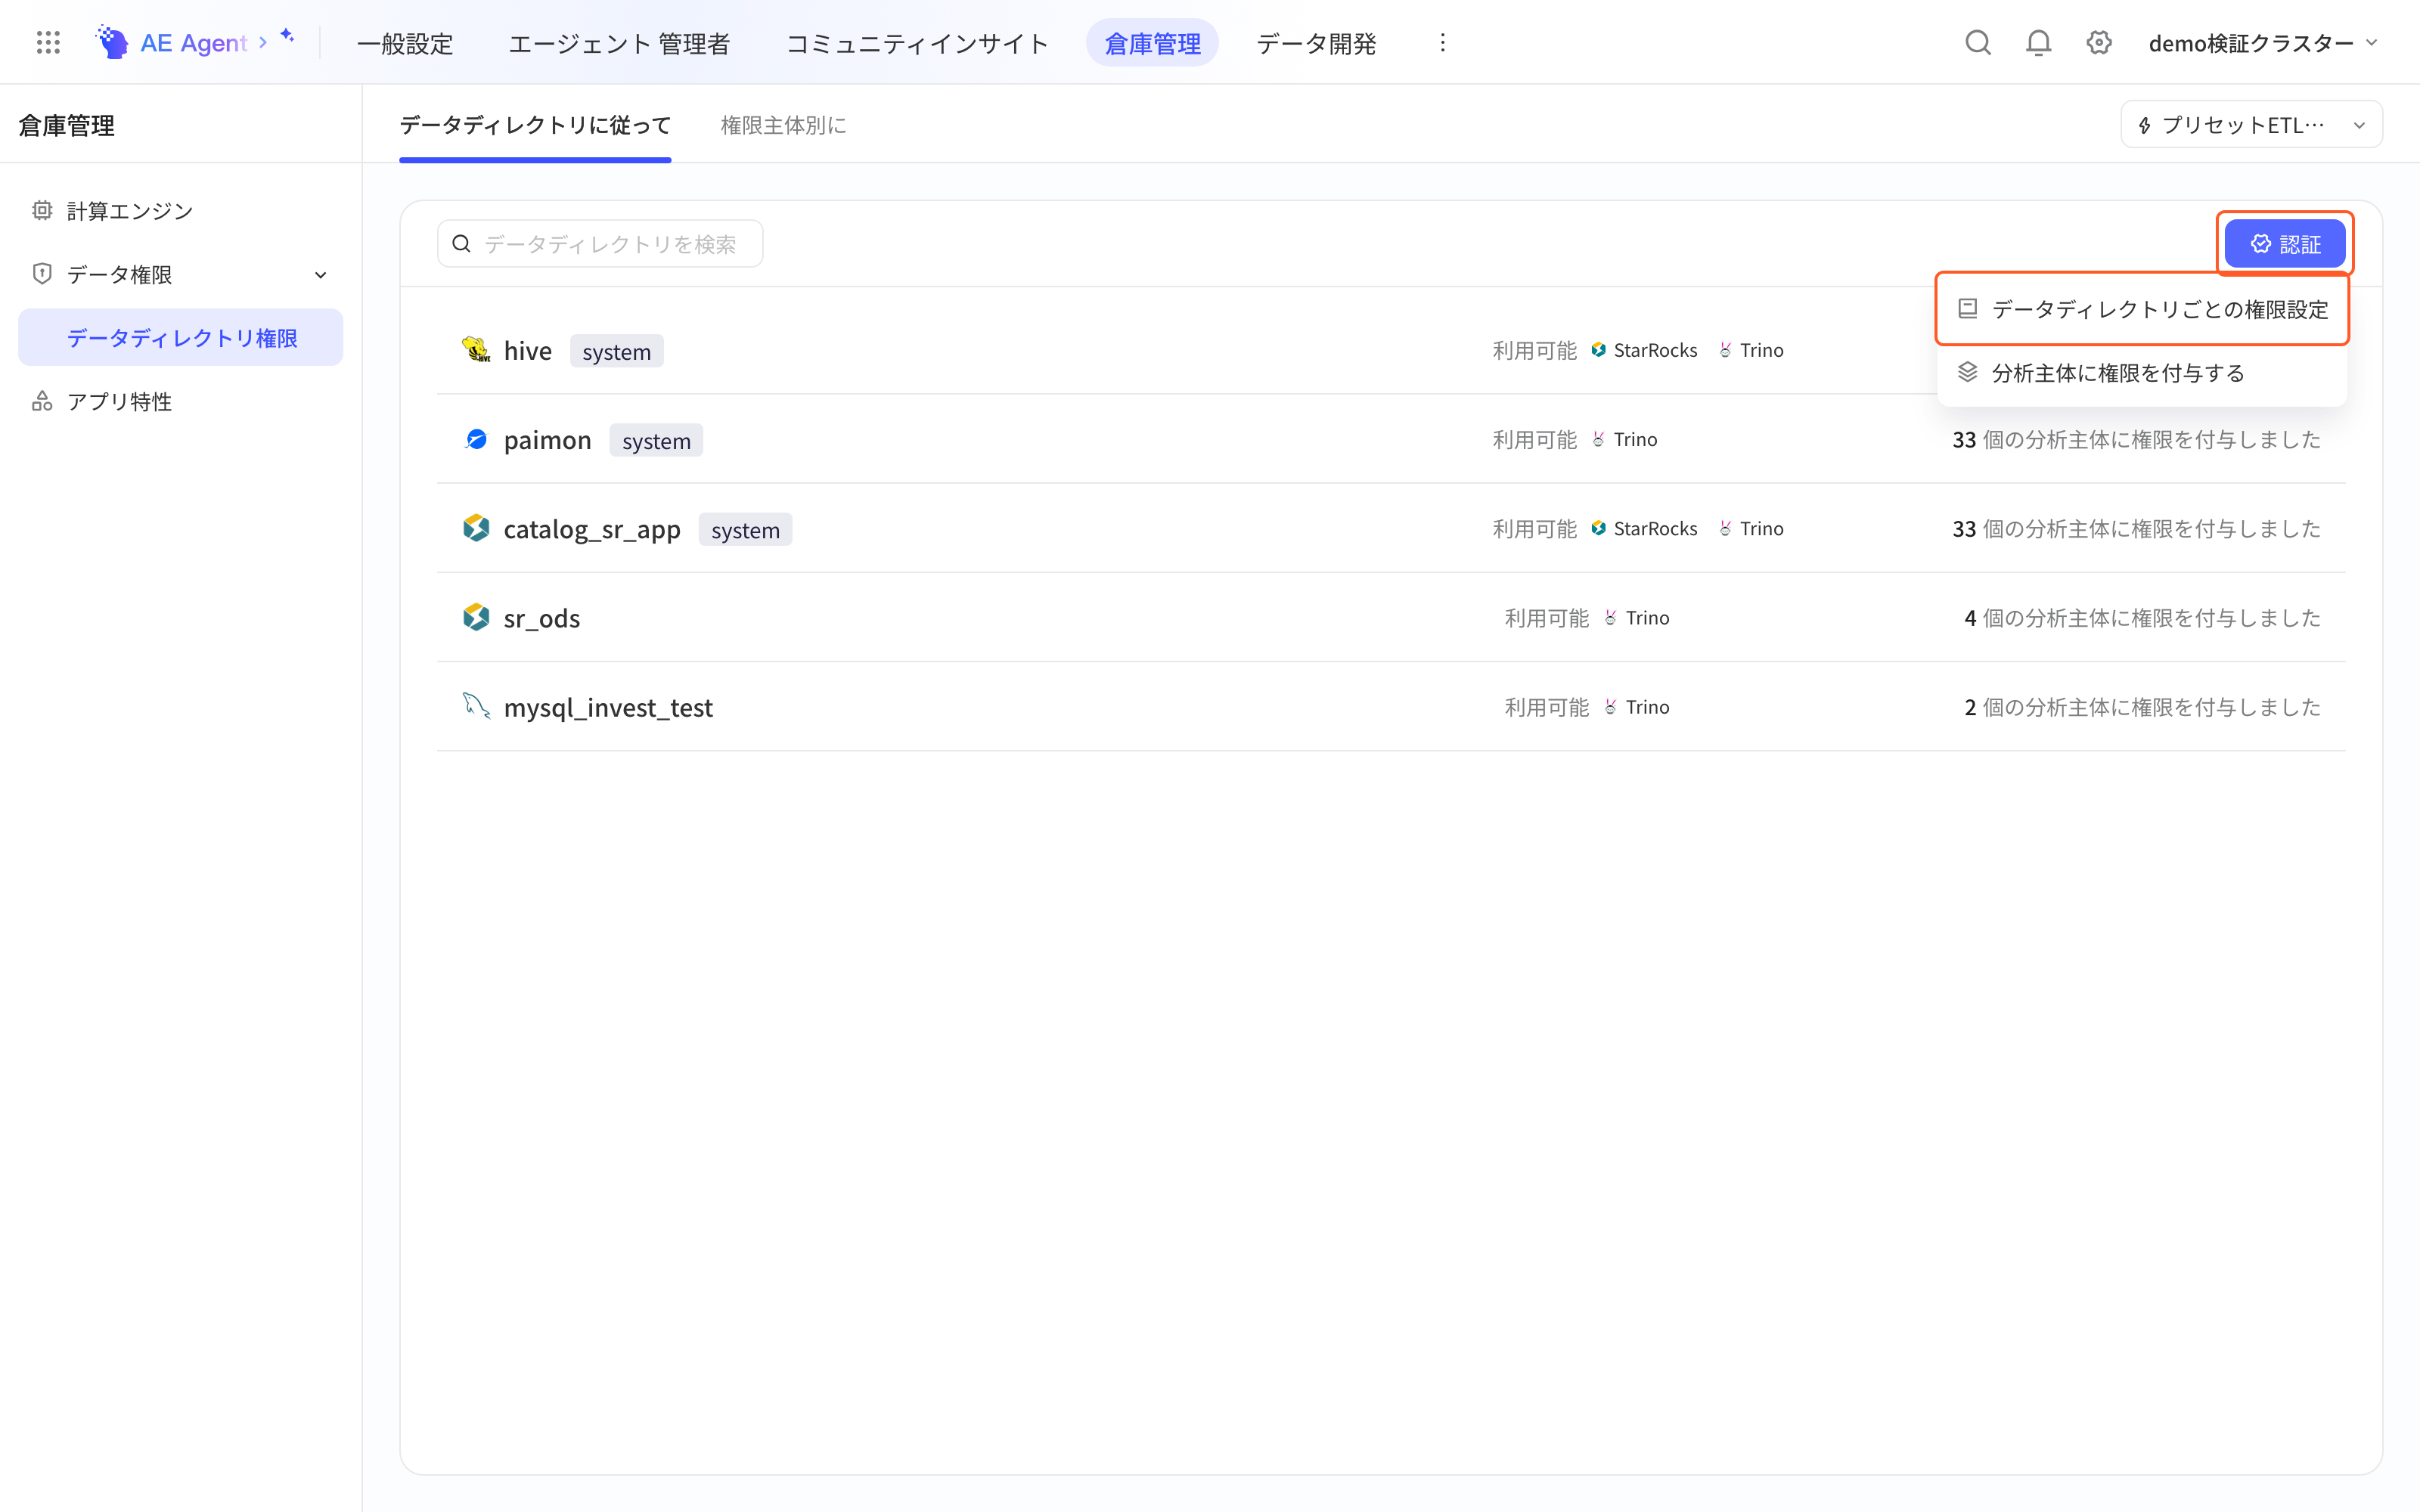Open settings gear icon in header
Image resolution: width=2420 pixels, height=1512 pixels.
click(x=2098, y=43)
